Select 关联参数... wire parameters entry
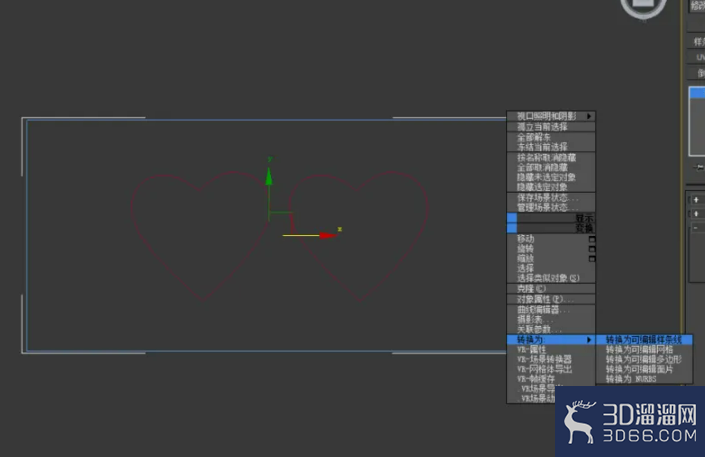Image resolution: width=705 pixels, height=457 pixels. click(x=551, y=329)
